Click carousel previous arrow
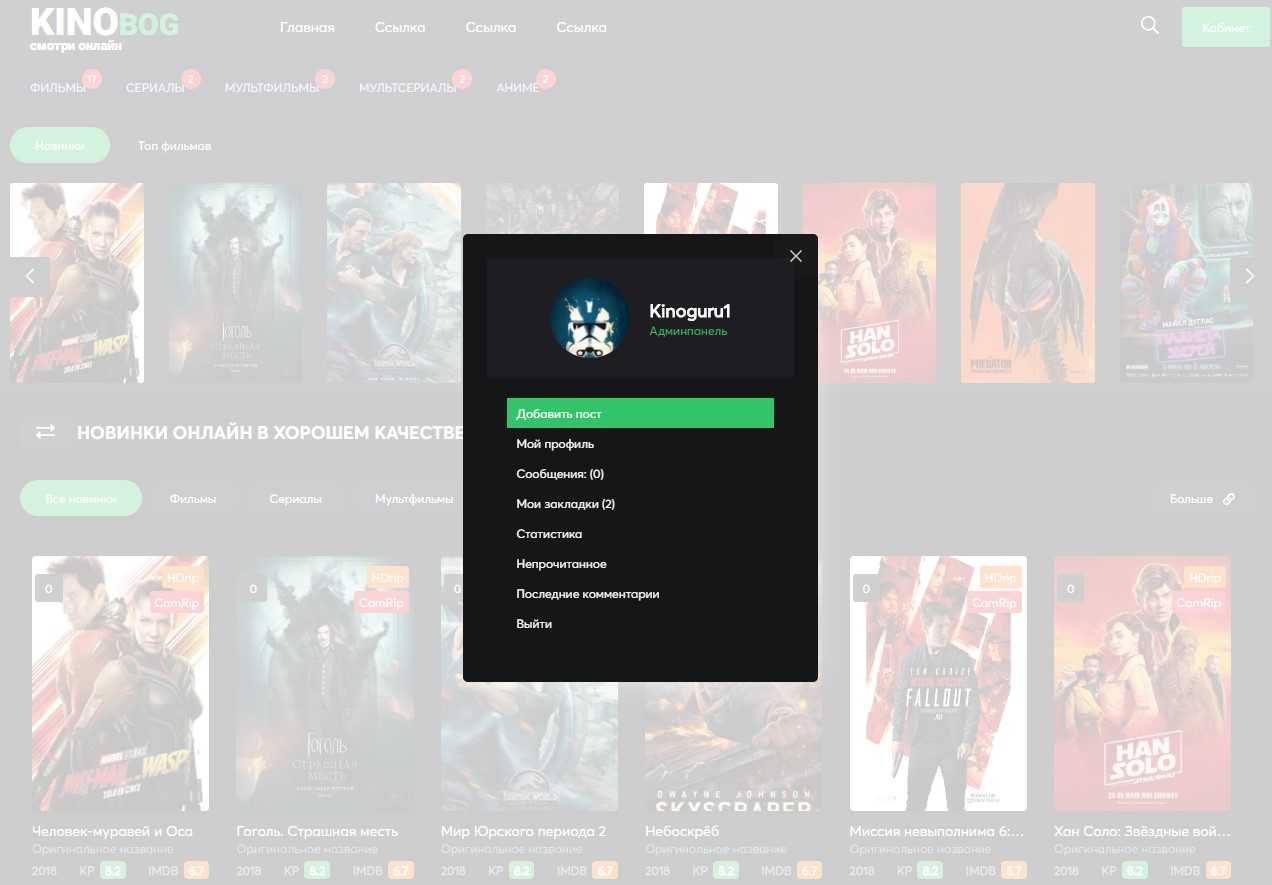 pos(30,276)
